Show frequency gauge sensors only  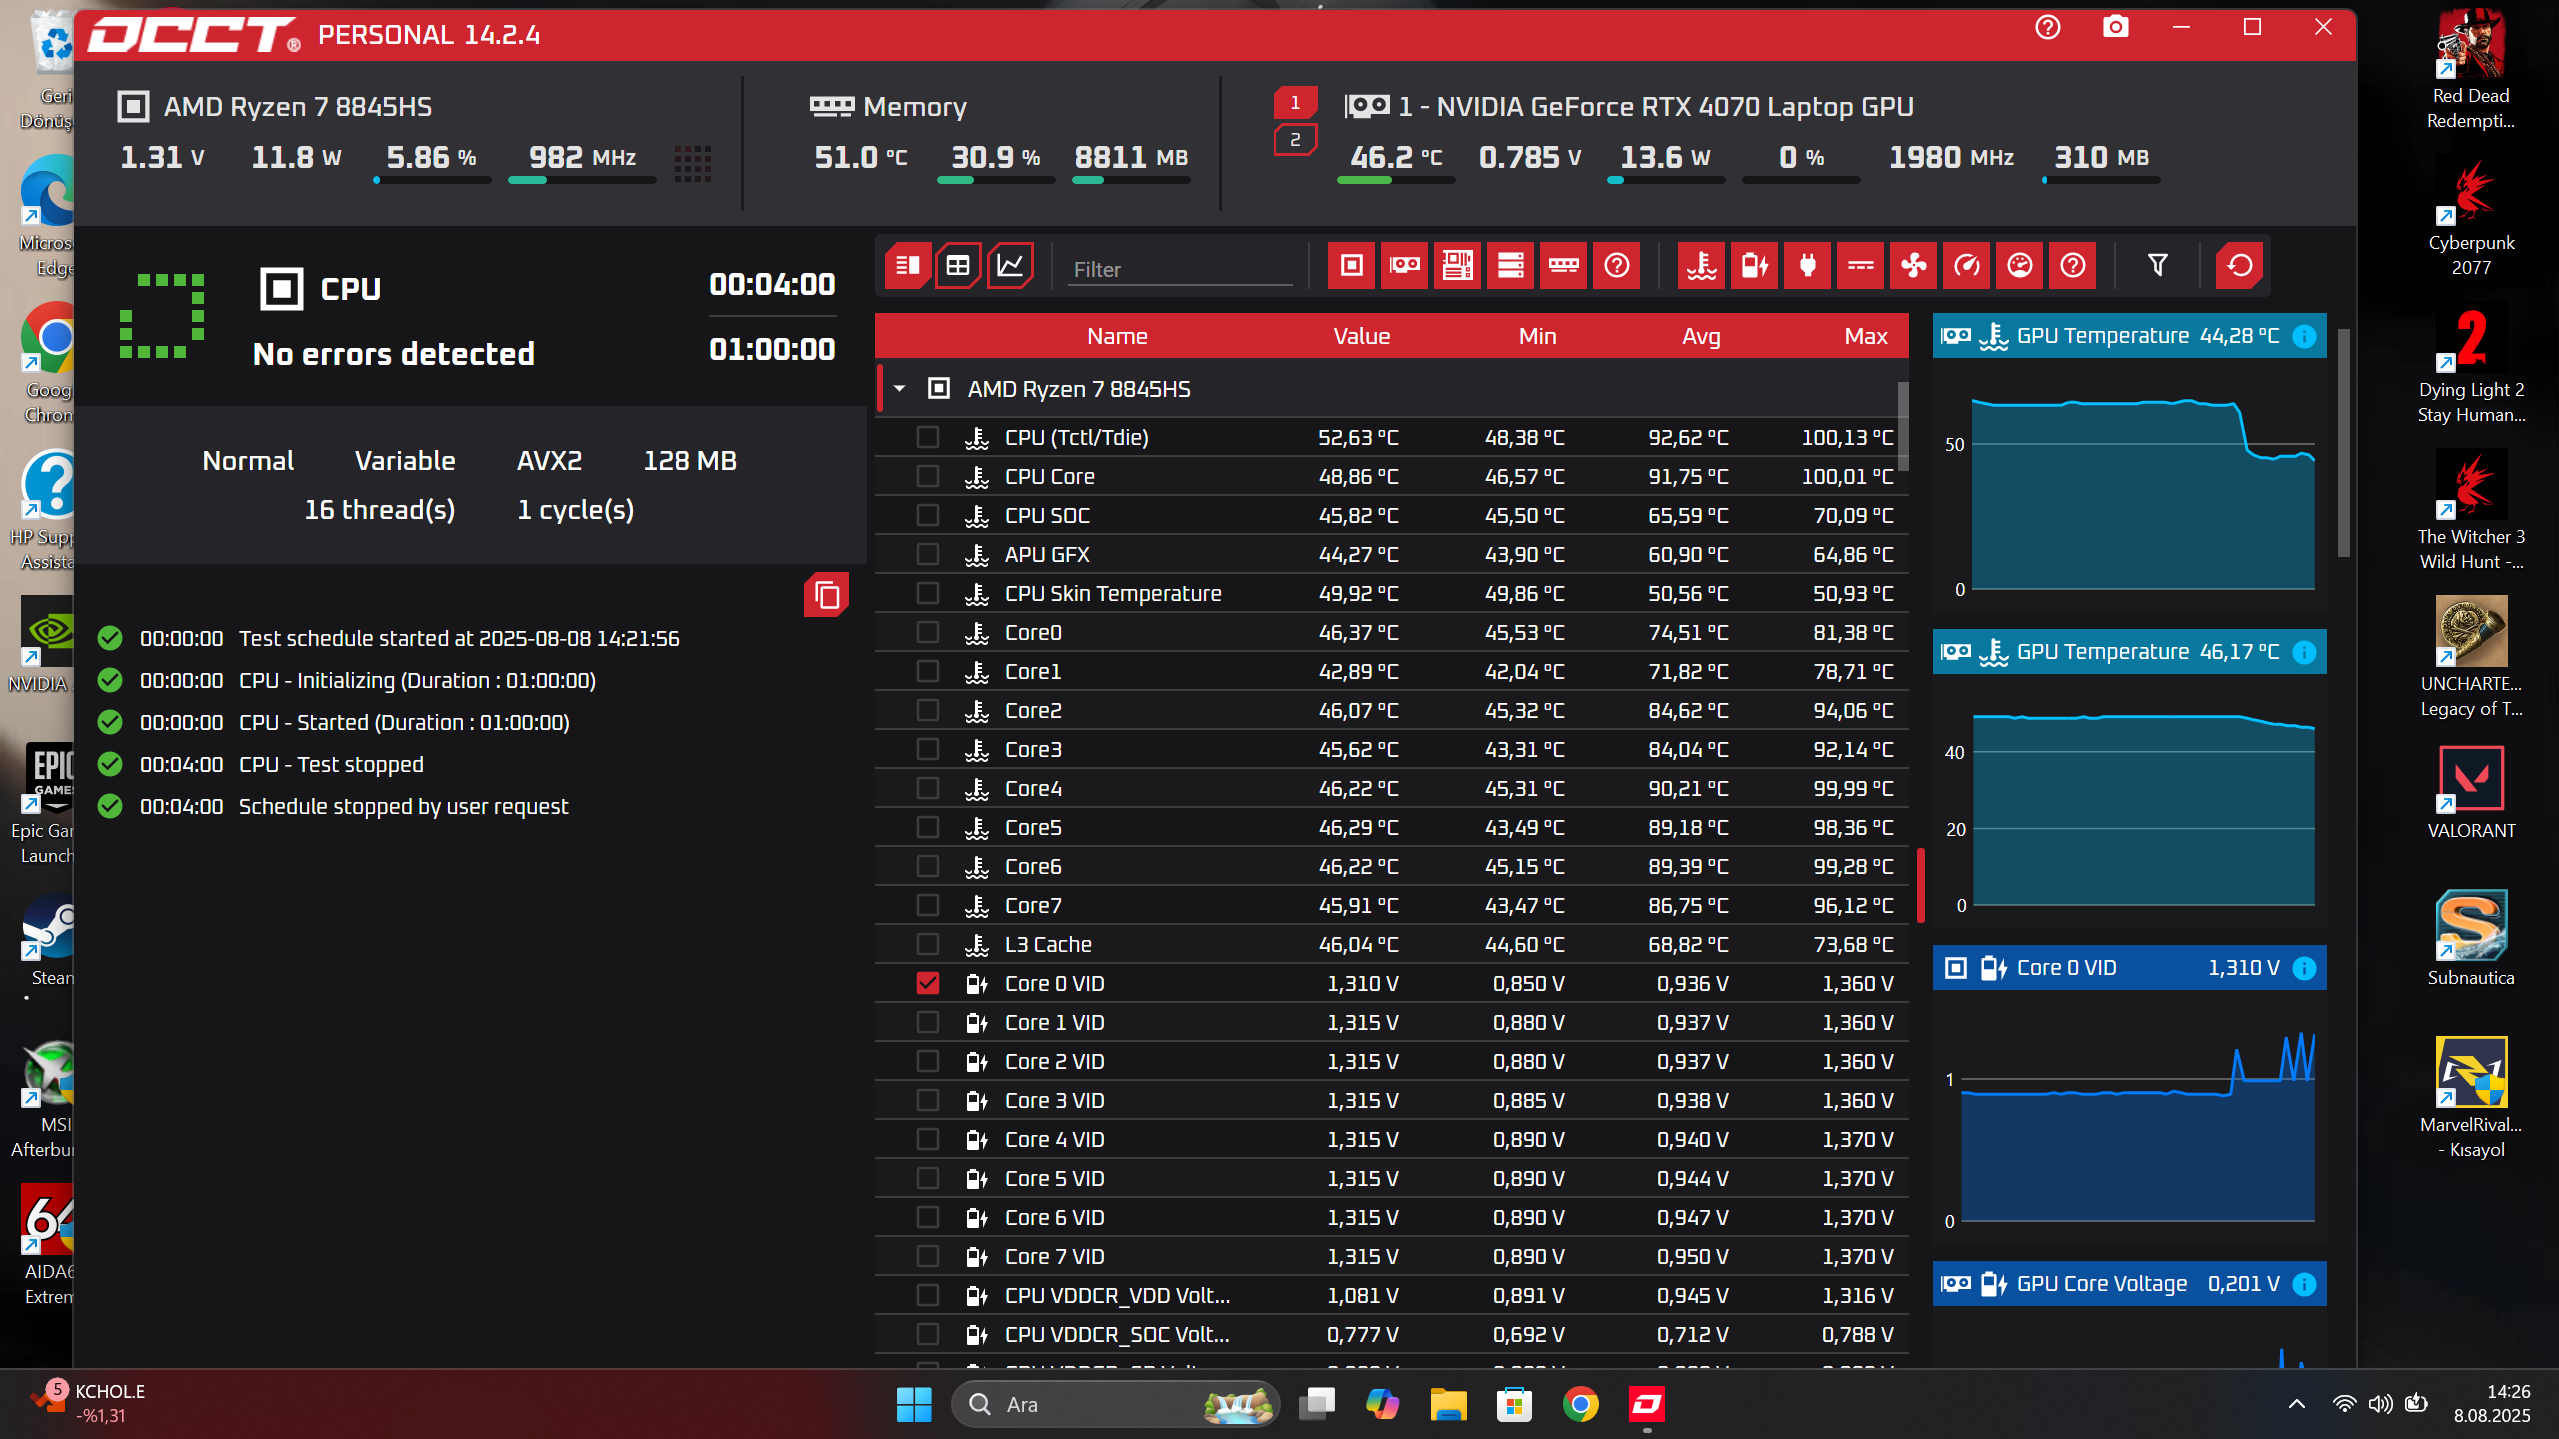(x=1966, y=266)
